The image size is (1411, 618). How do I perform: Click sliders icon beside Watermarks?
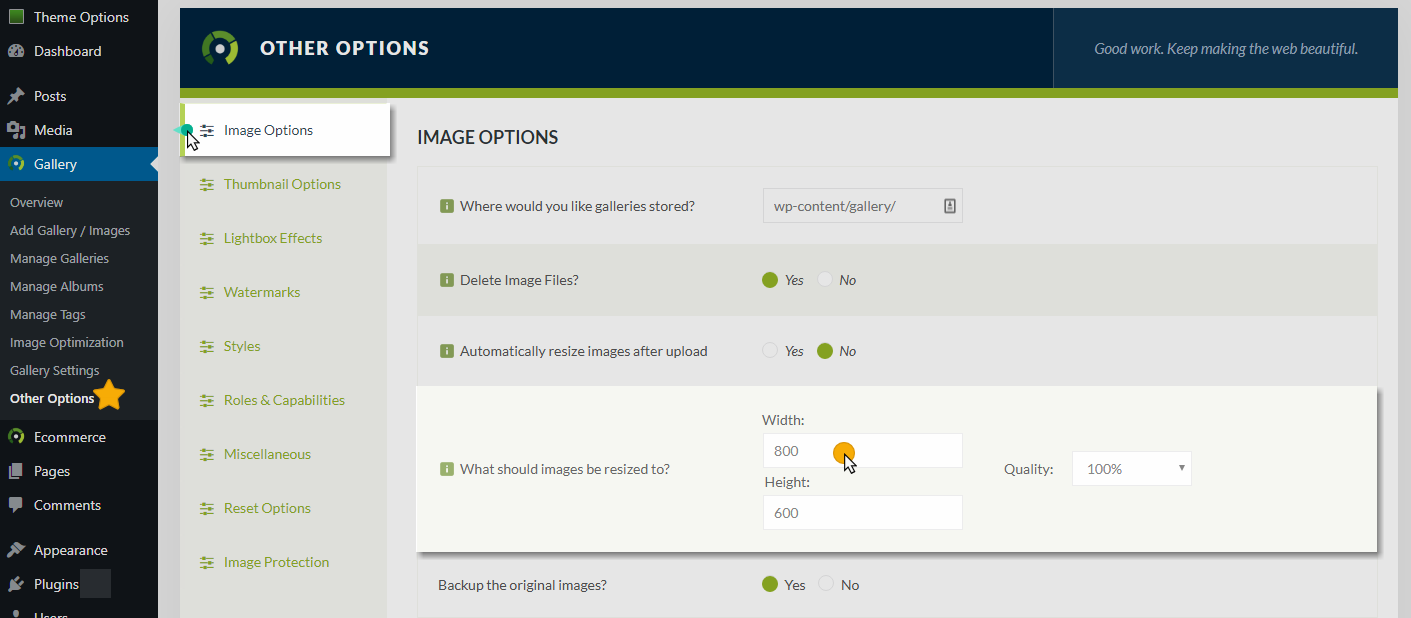tap(207, 292)
